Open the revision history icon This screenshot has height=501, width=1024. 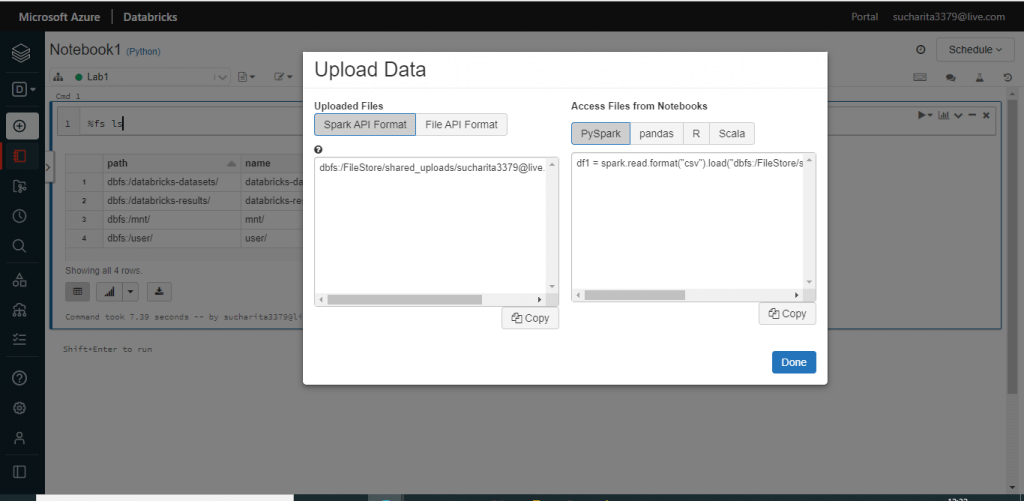[x=1008, y=77]
